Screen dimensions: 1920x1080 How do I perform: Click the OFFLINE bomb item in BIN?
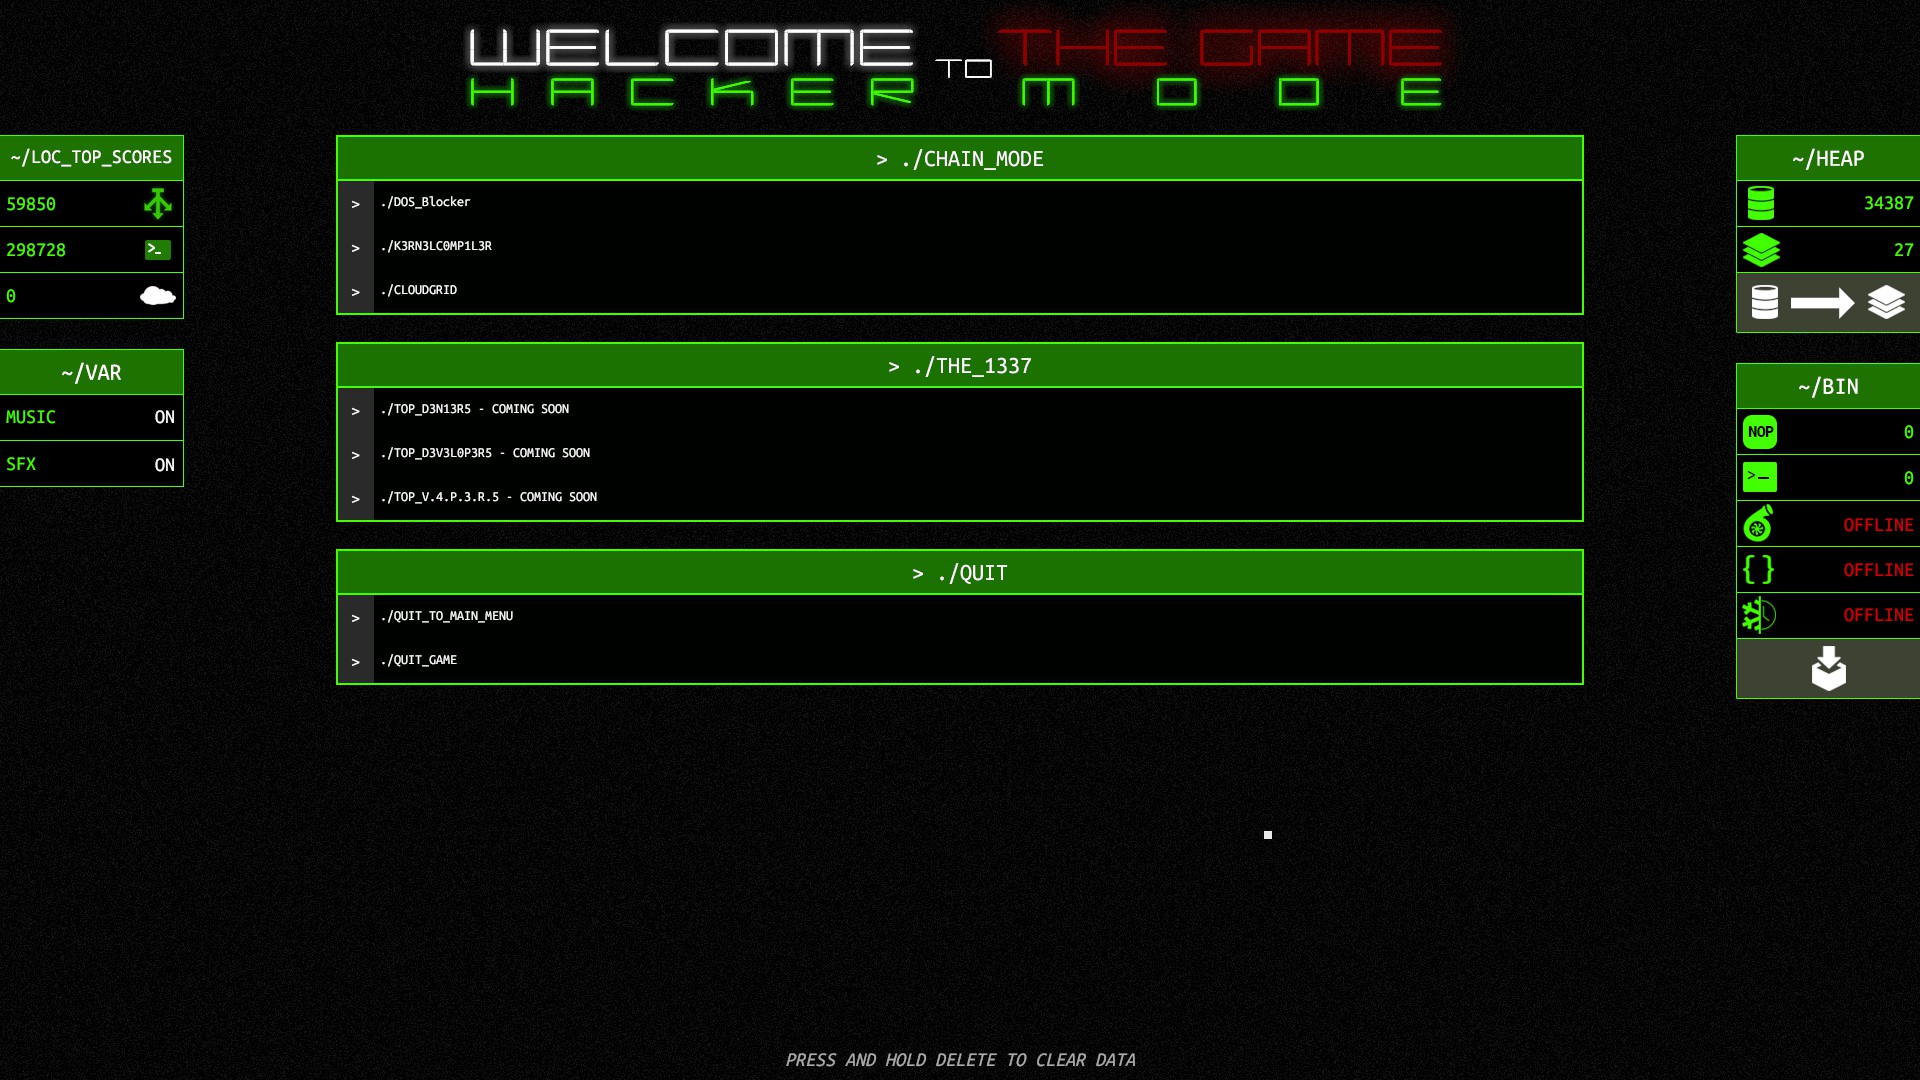pos(1878,525)
